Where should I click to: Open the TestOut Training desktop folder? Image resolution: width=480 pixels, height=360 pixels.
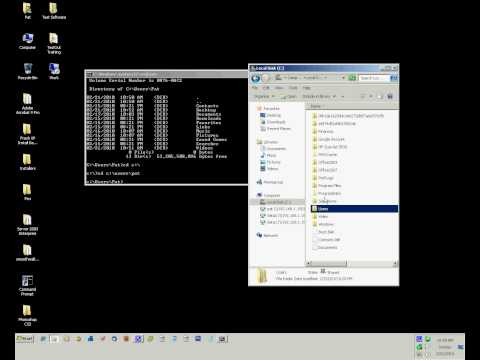(x=54, y=44)
